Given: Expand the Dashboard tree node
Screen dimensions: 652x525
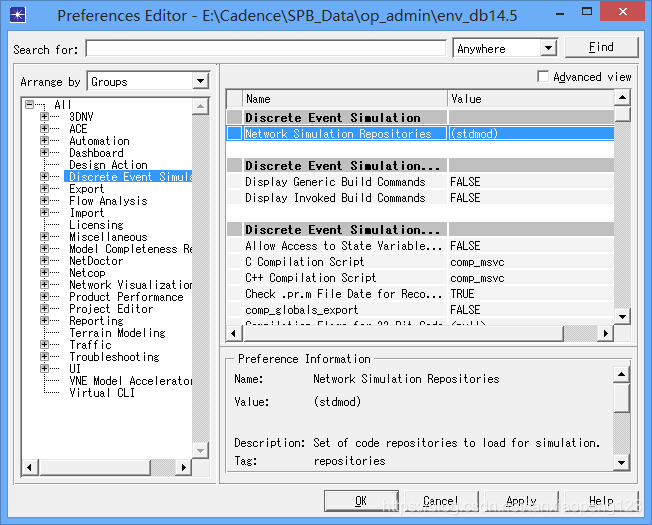Looking at the screenshot, I should click(x=44, y=153).
